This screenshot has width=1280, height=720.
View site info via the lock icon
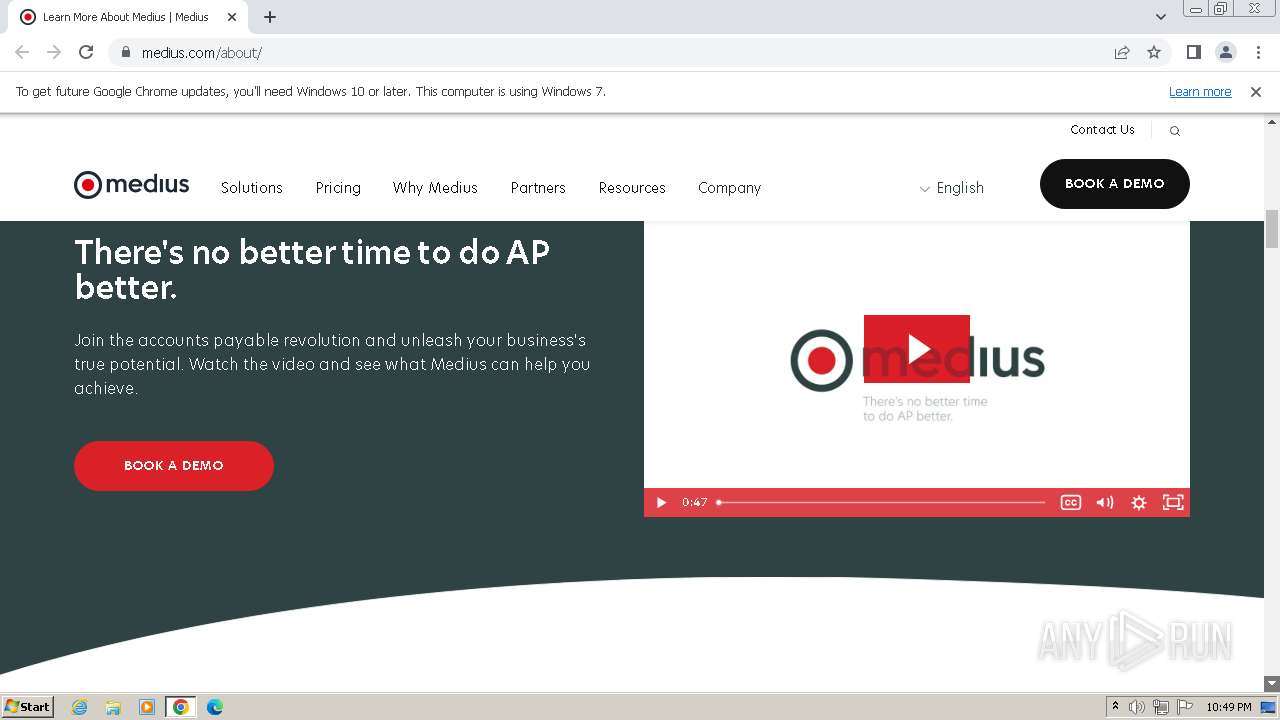pyautogui.click(x=126, y=52)
